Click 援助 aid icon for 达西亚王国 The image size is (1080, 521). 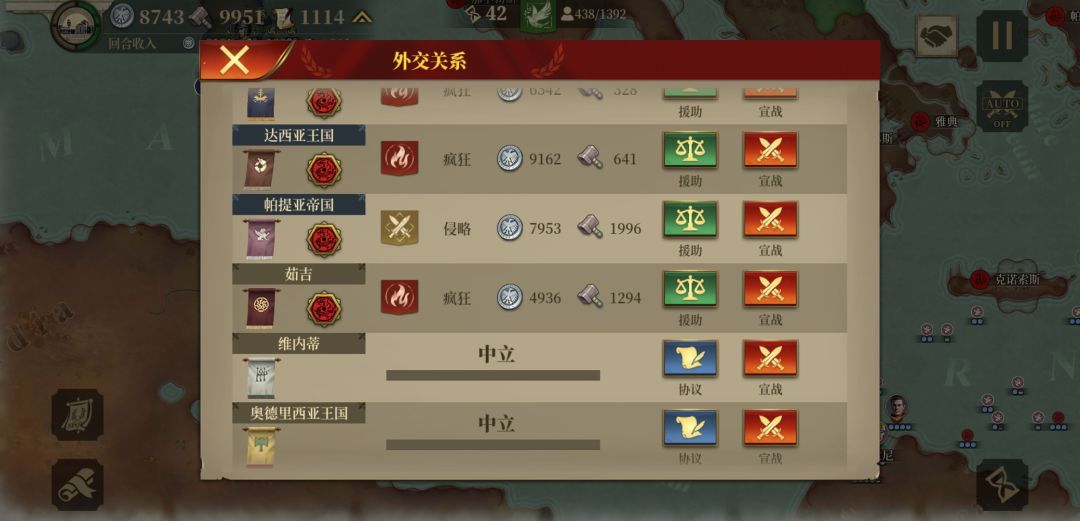pos(689,150)
